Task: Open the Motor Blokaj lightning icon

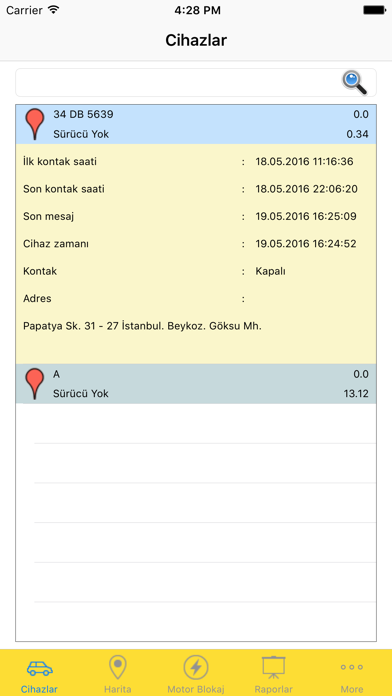Action: (x=196, y=667)
